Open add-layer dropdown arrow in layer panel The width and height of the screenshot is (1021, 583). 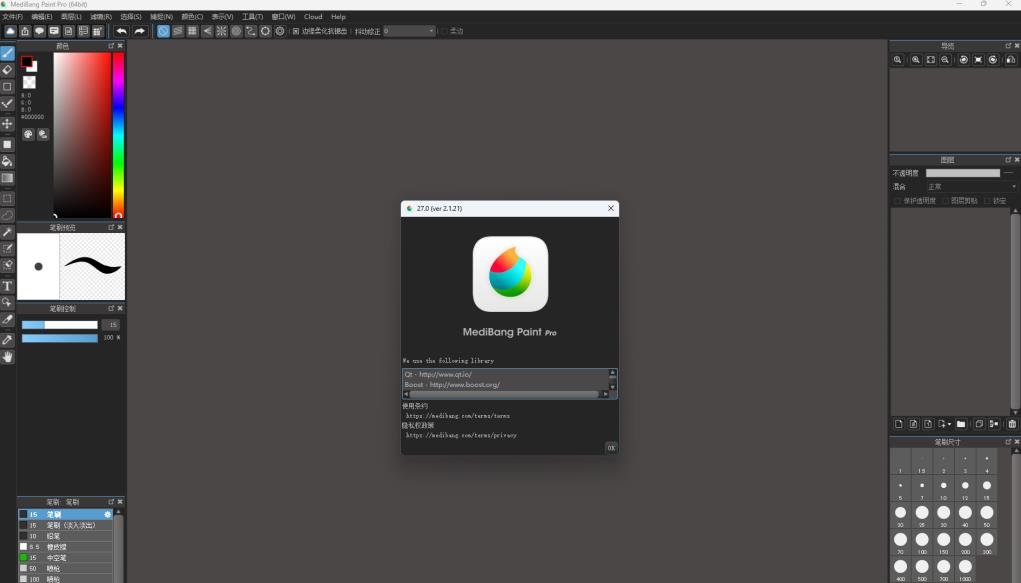(x=949, y=424)
